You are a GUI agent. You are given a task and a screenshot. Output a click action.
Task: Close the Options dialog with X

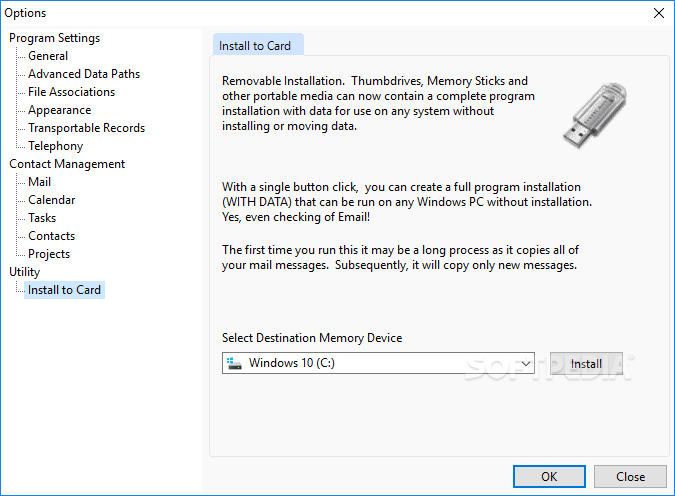tap(659, 13)
